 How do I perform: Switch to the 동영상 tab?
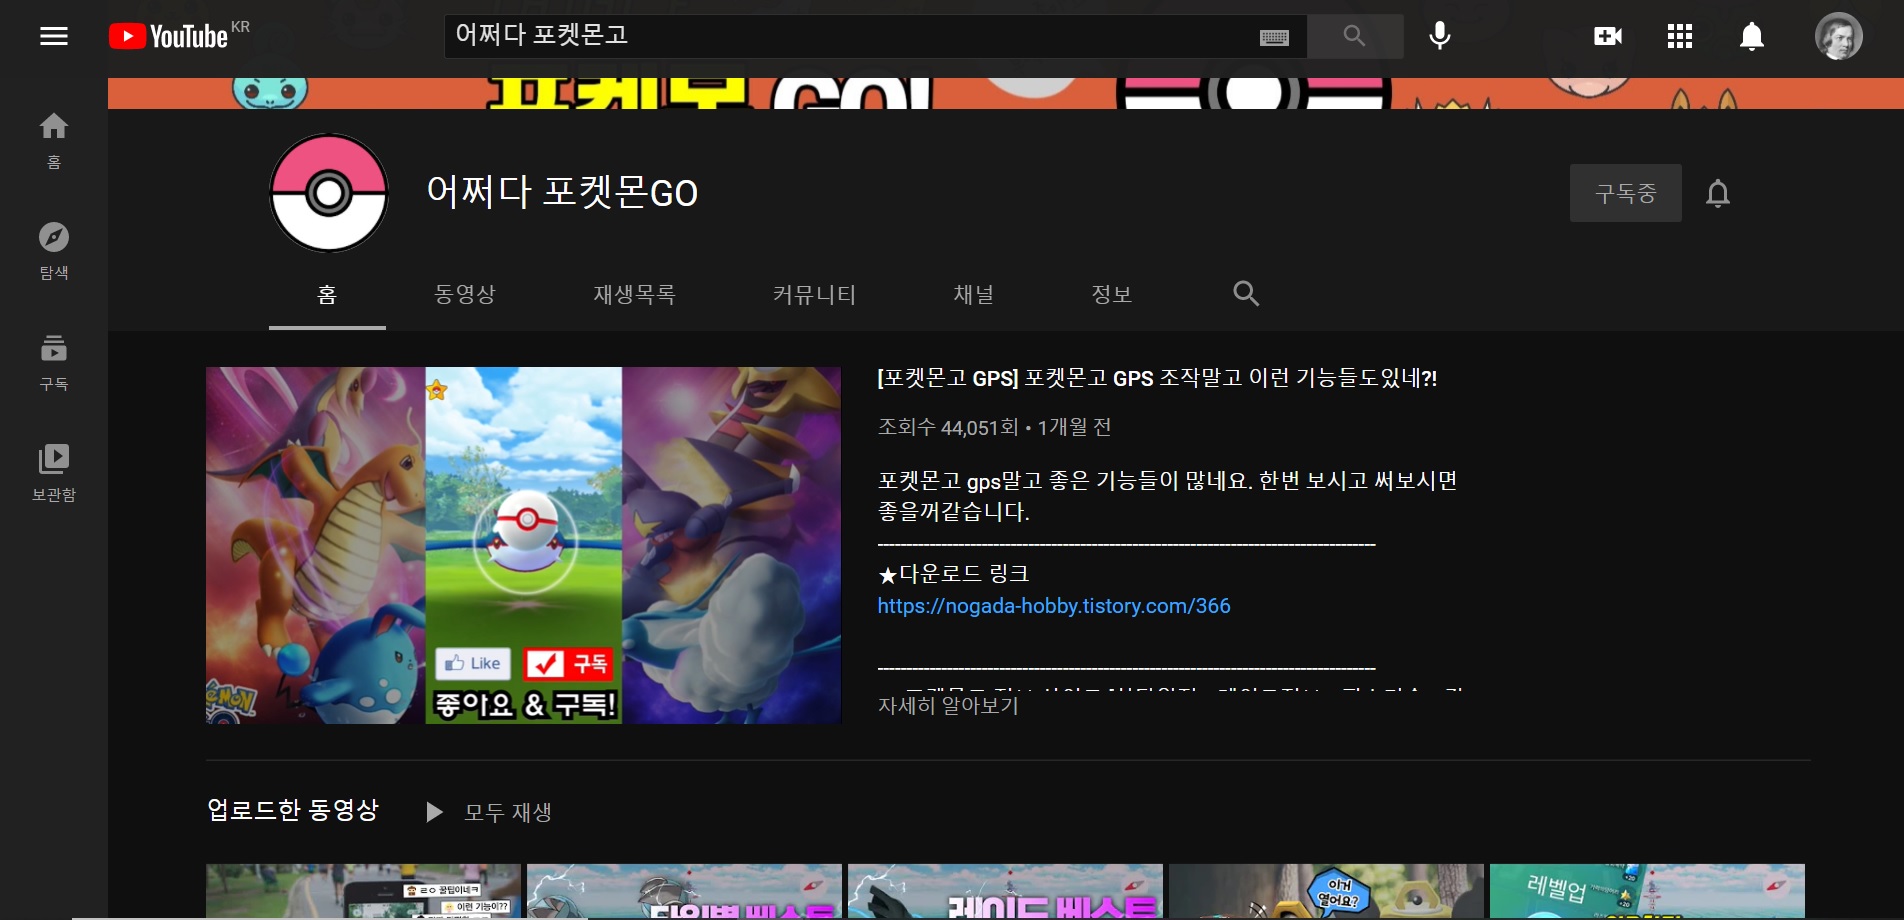(465, 294)
